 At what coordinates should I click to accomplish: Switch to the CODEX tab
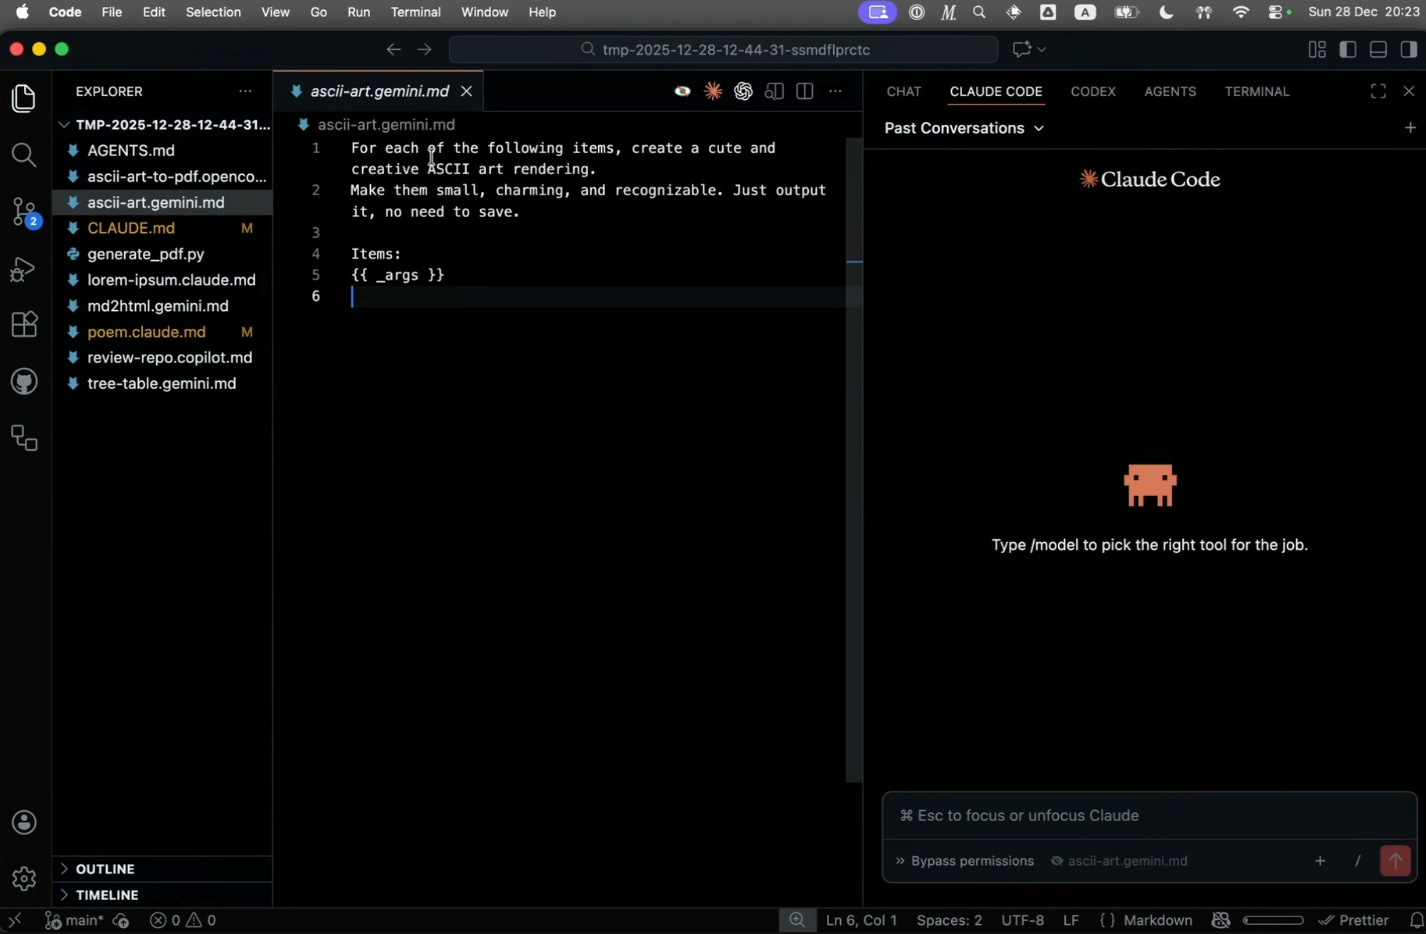click(1093, 91)
